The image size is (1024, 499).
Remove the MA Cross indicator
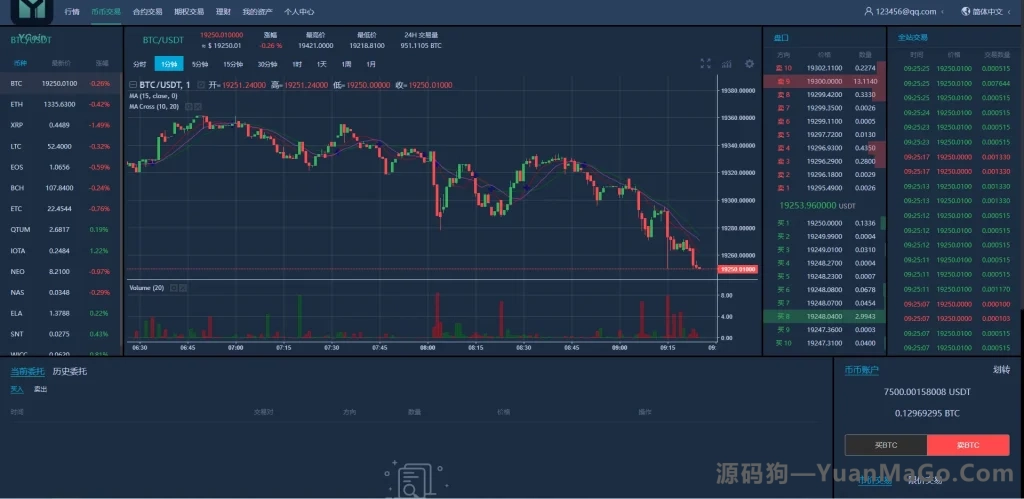click(198, 106)
